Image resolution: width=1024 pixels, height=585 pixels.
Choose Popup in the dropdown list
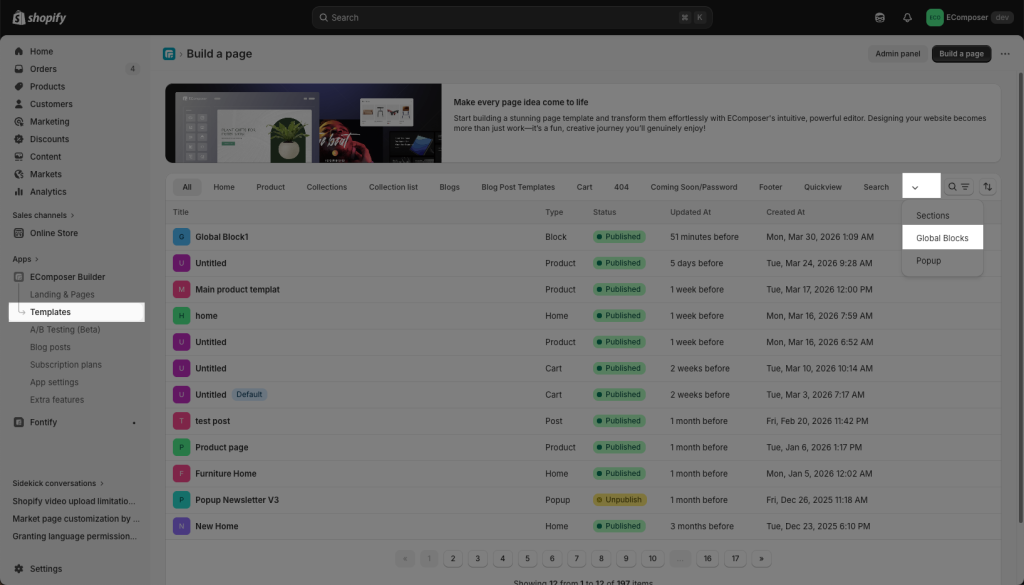[928, 261]
